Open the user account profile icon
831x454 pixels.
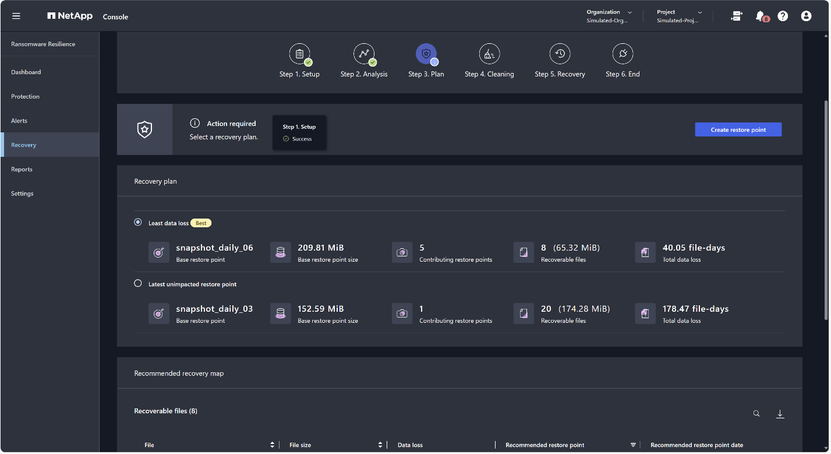(x=806, y=16)
